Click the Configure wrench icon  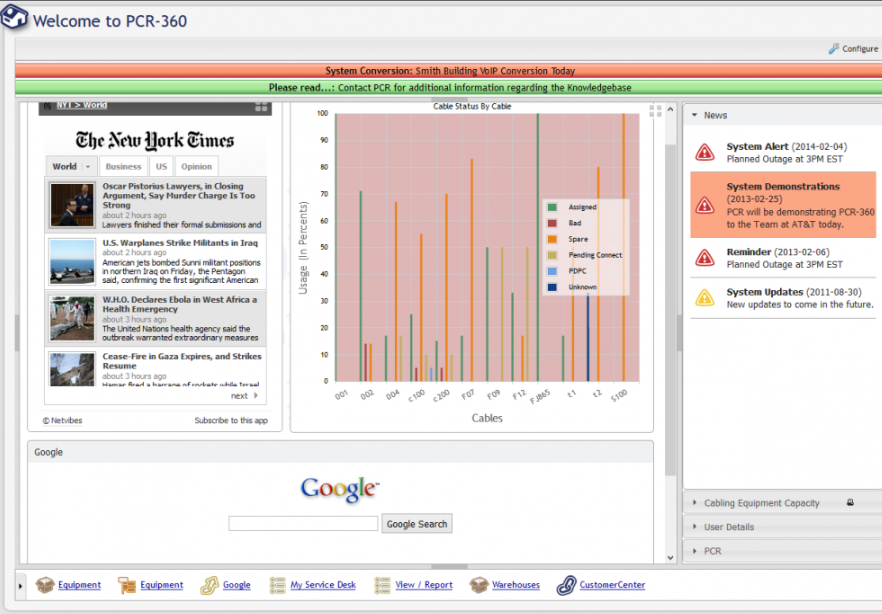point(833,49)
